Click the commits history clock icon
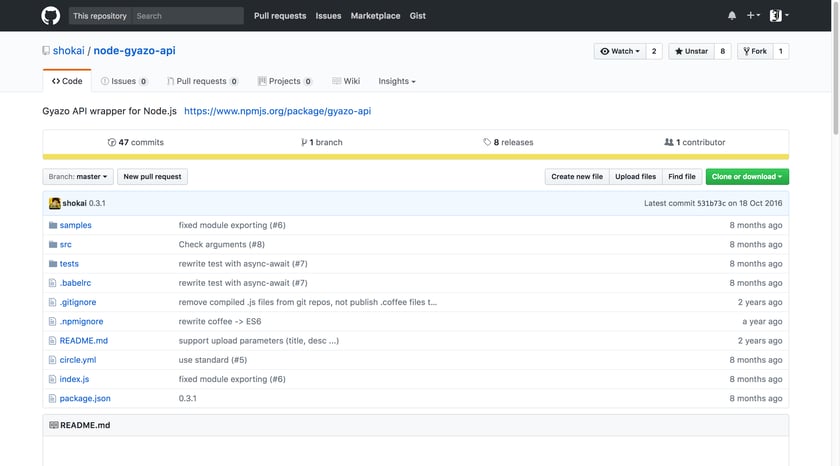The image size is (840, 466). point(111,142)
